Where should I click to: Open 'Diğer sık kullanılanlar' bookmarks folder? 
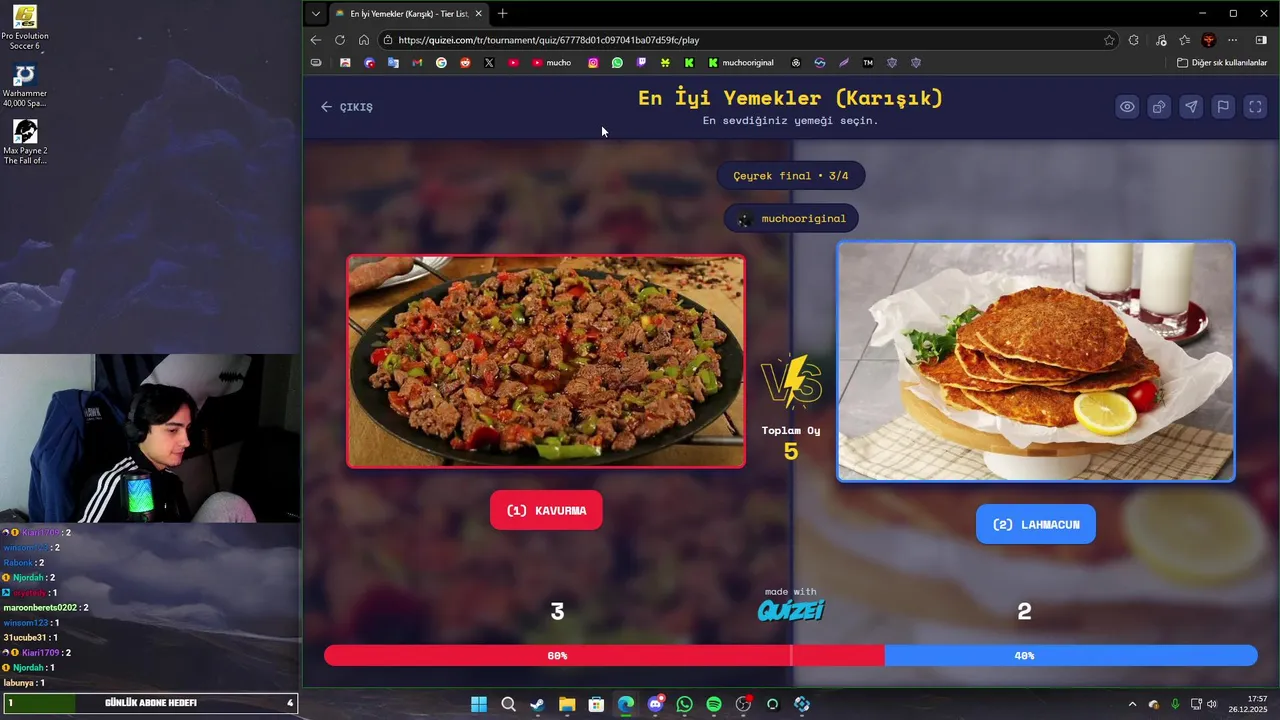click(x=1222, y=63)
